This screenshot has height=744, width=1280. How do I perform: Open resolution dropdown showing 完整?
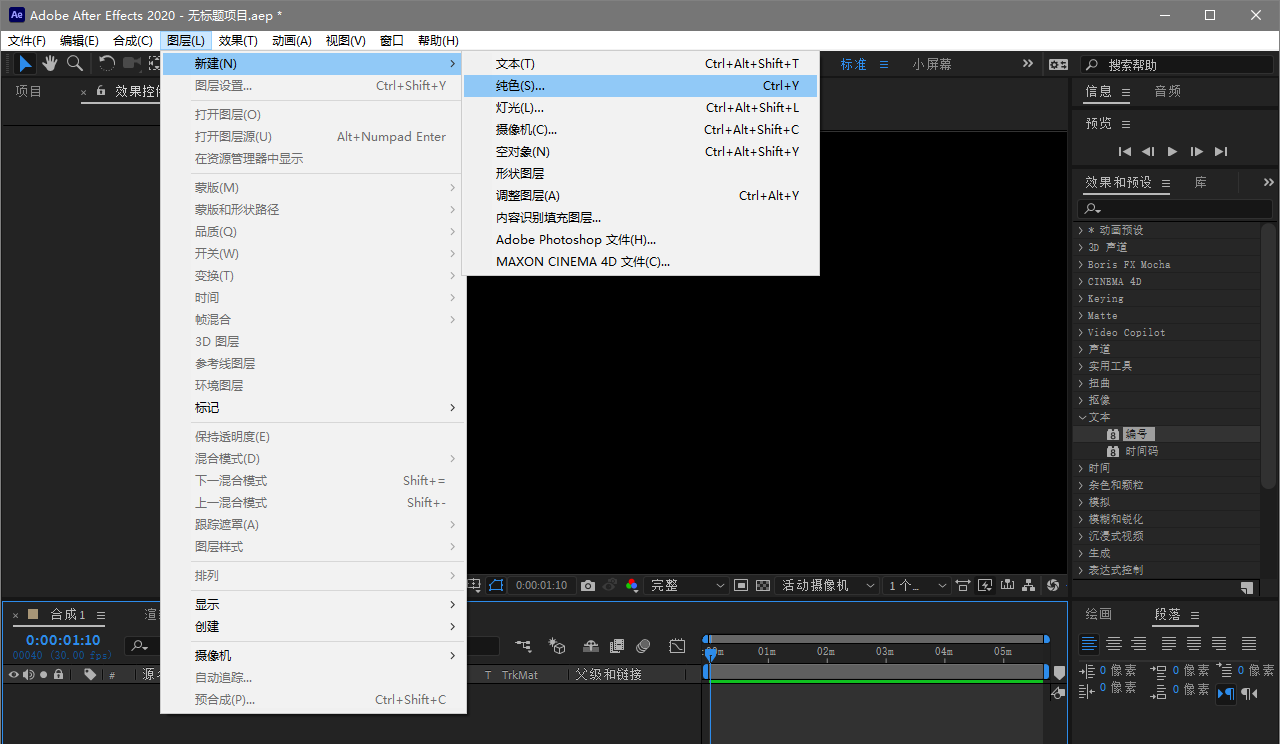click(x=688, y=585)
